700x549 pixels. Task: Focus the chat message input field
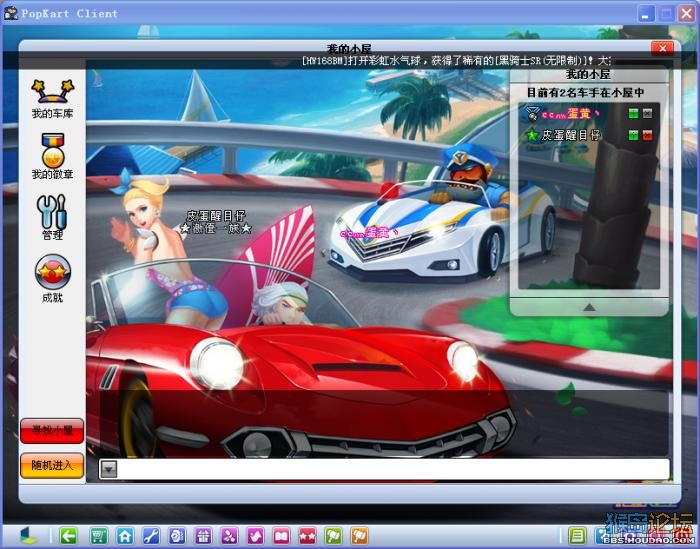pos(393,469)
